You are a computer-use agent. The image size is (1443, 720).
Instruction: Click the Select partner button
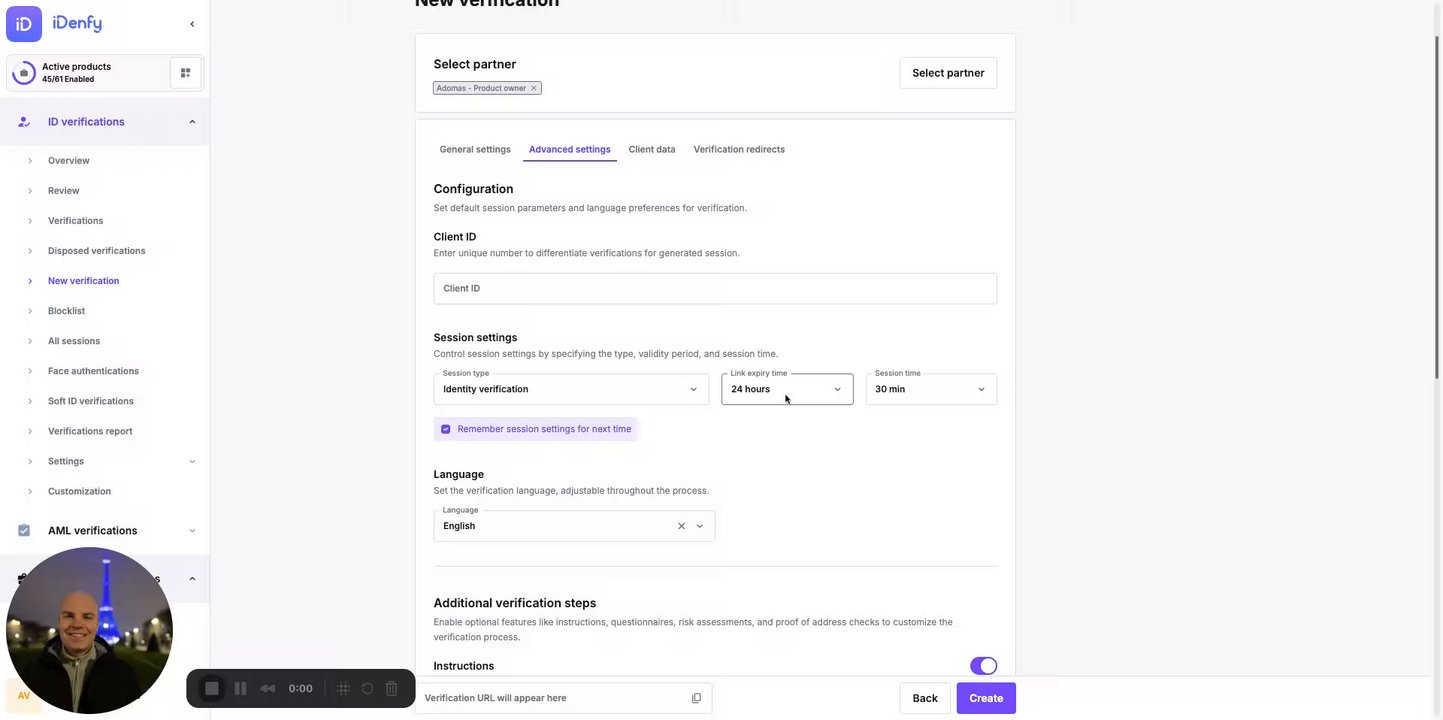pyautogui.click(x=948, y=73)
